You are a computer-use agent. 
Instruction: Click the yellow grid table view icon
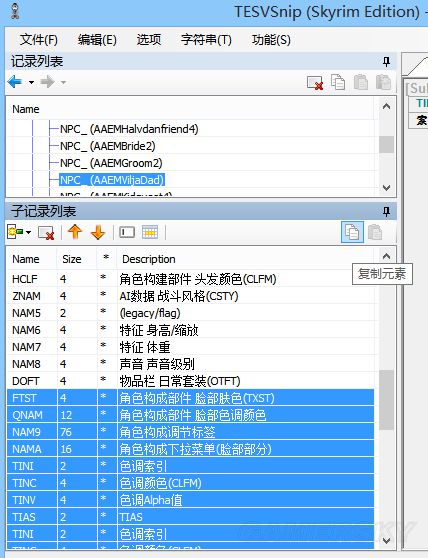[x=150, y=232]
